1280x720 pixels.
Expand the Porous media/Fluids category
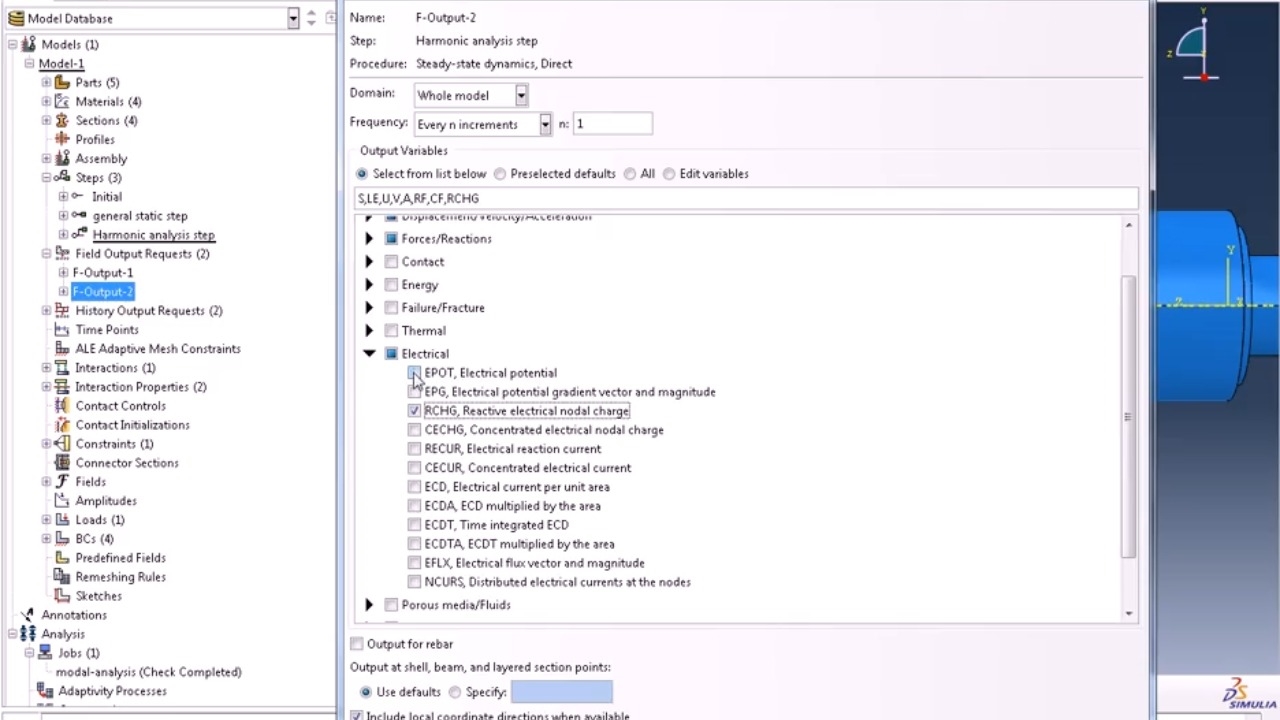(369, 605)
